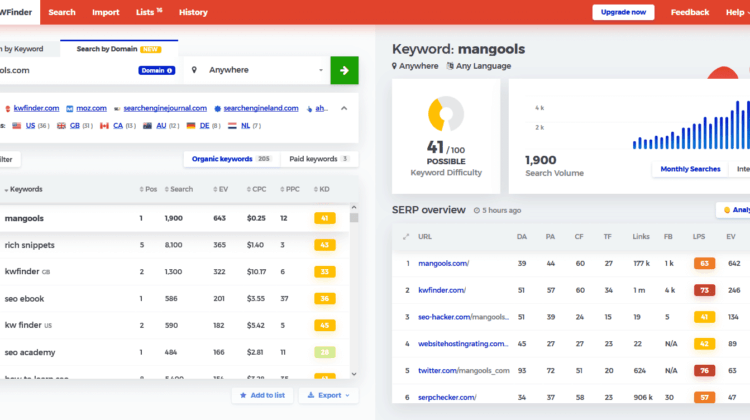
Task: Sort by the KD column header
Action: 321,189
